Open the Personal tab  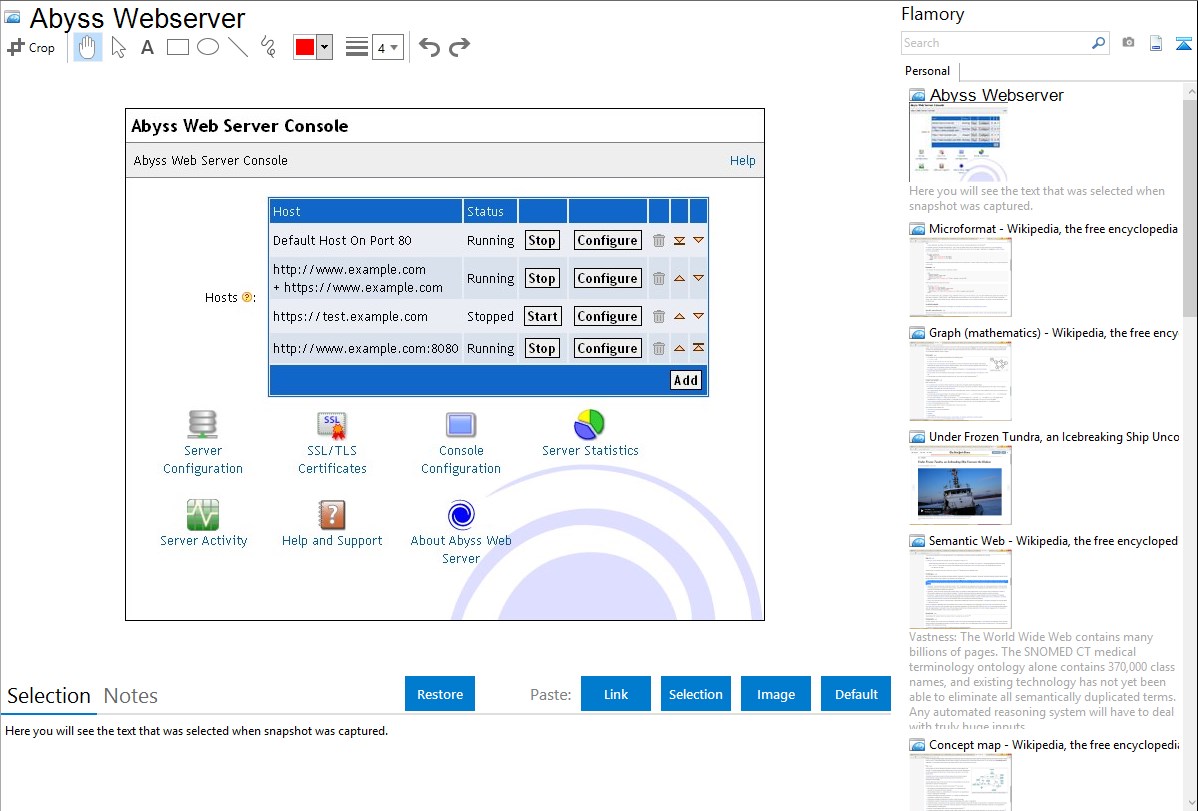[927, 71]
